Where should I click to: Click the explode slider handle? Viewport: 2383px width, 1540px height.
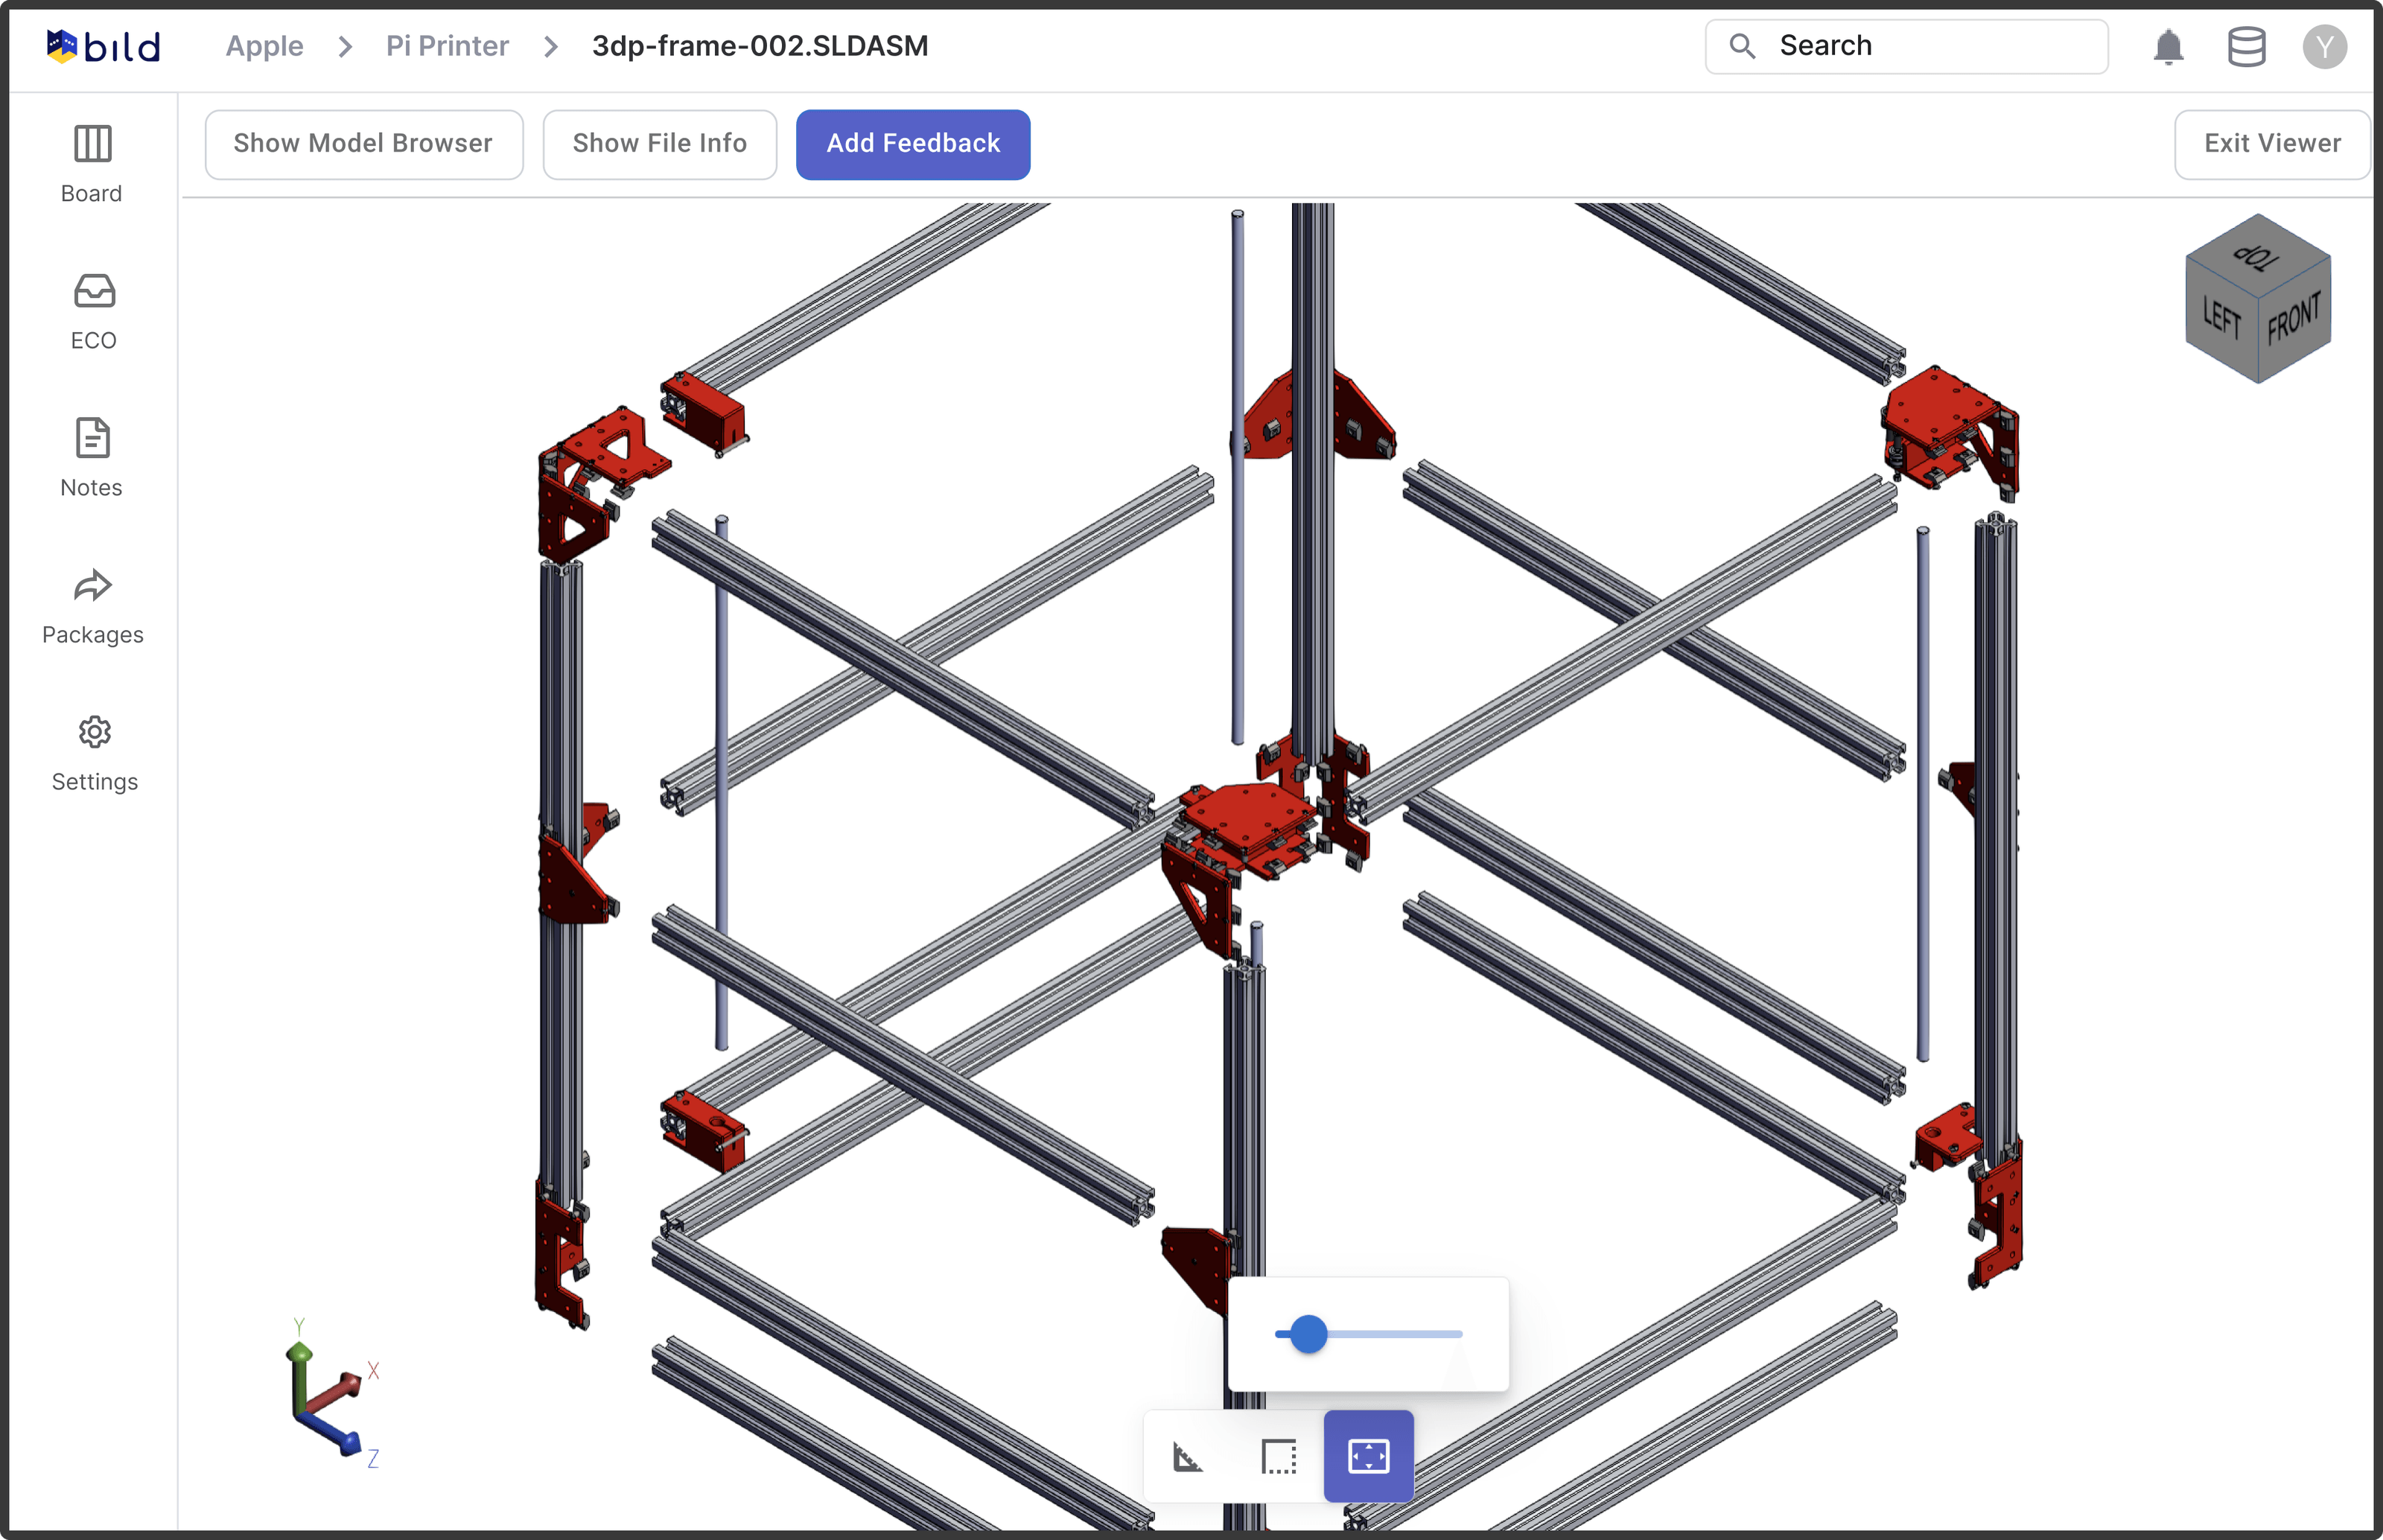[1308, 1334]
